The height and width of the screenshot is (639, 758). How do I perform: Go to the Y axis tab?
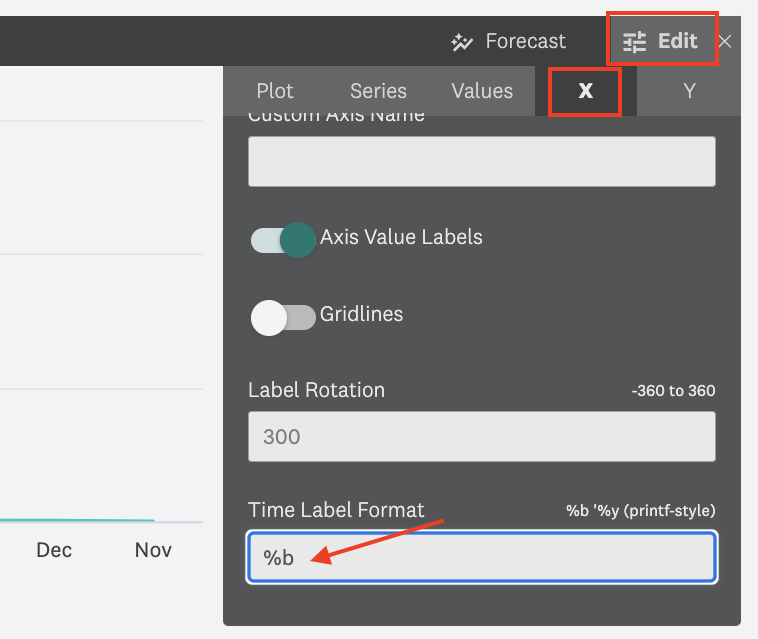(x=689, y=91)
